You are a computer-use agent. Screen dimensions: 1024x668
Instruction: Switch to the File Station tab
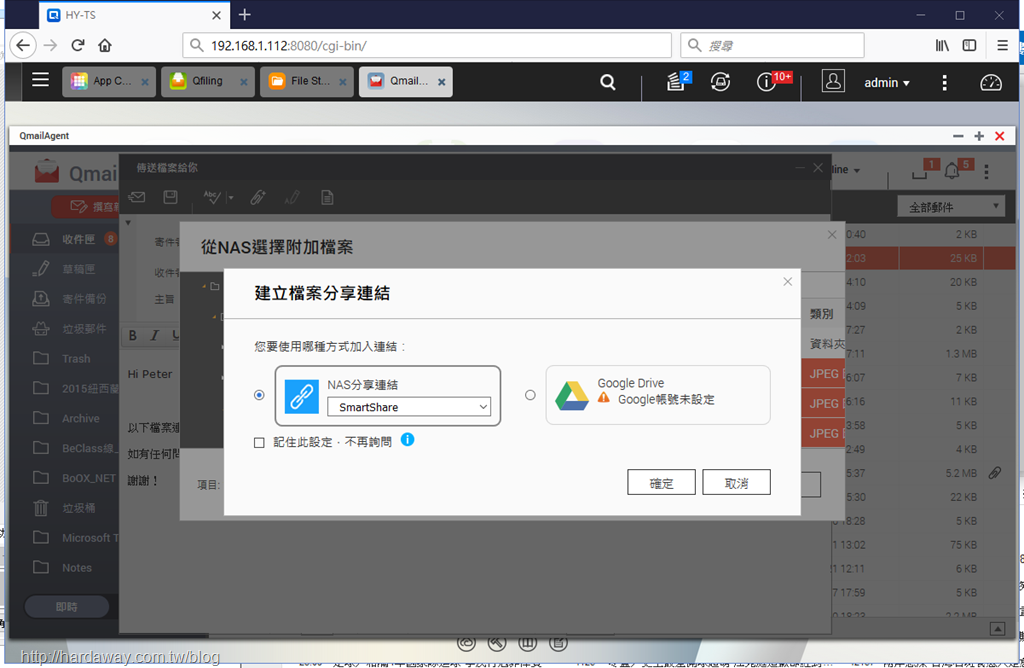tap(306, 82)
